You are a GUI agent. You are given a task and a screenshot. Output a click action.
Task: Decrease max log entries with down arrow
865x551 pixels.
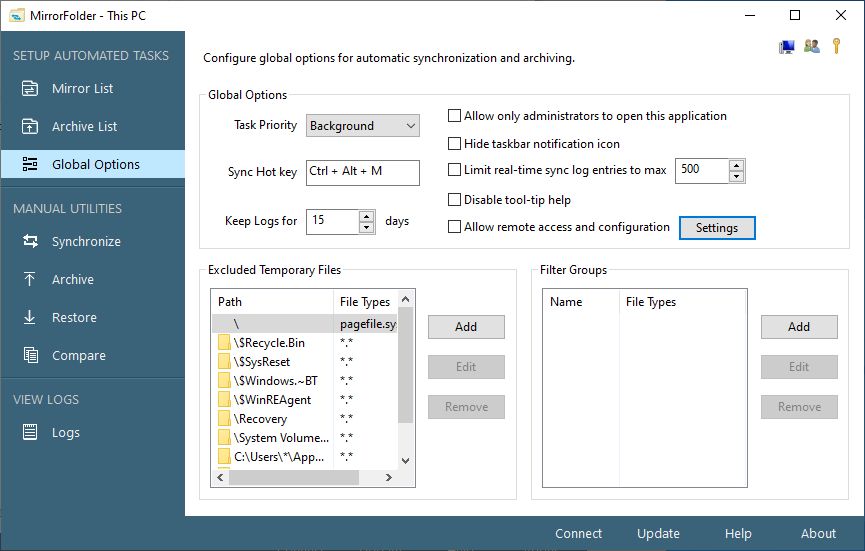point(736,176)
